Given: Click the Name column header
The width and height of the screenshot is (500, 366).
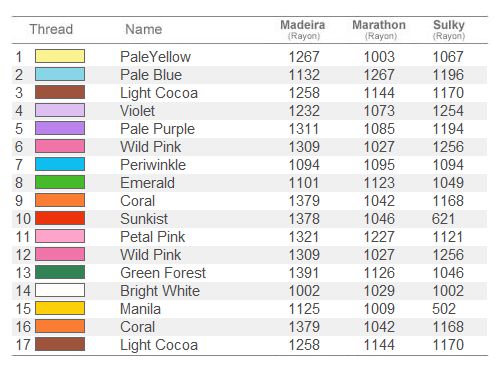Looking at the screenshot, I should pyautogui.click(x=144, y=29).
